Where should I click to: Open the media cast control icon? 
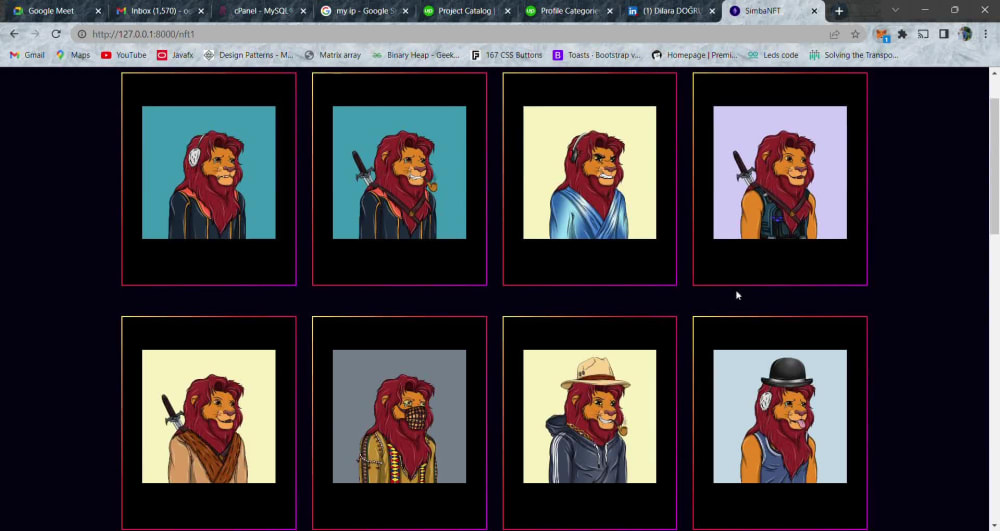(923, 34)
